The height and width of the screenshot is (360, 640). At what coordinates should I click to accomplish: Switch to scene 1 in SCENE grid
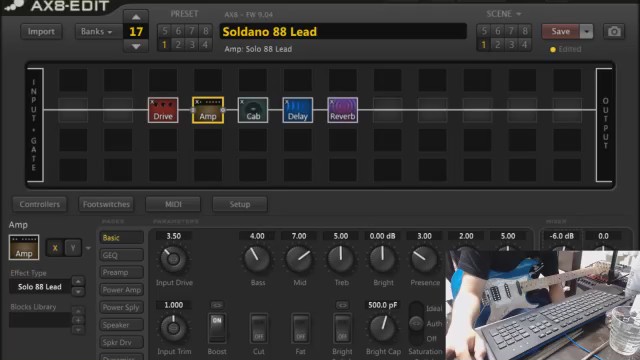(484, 44)
